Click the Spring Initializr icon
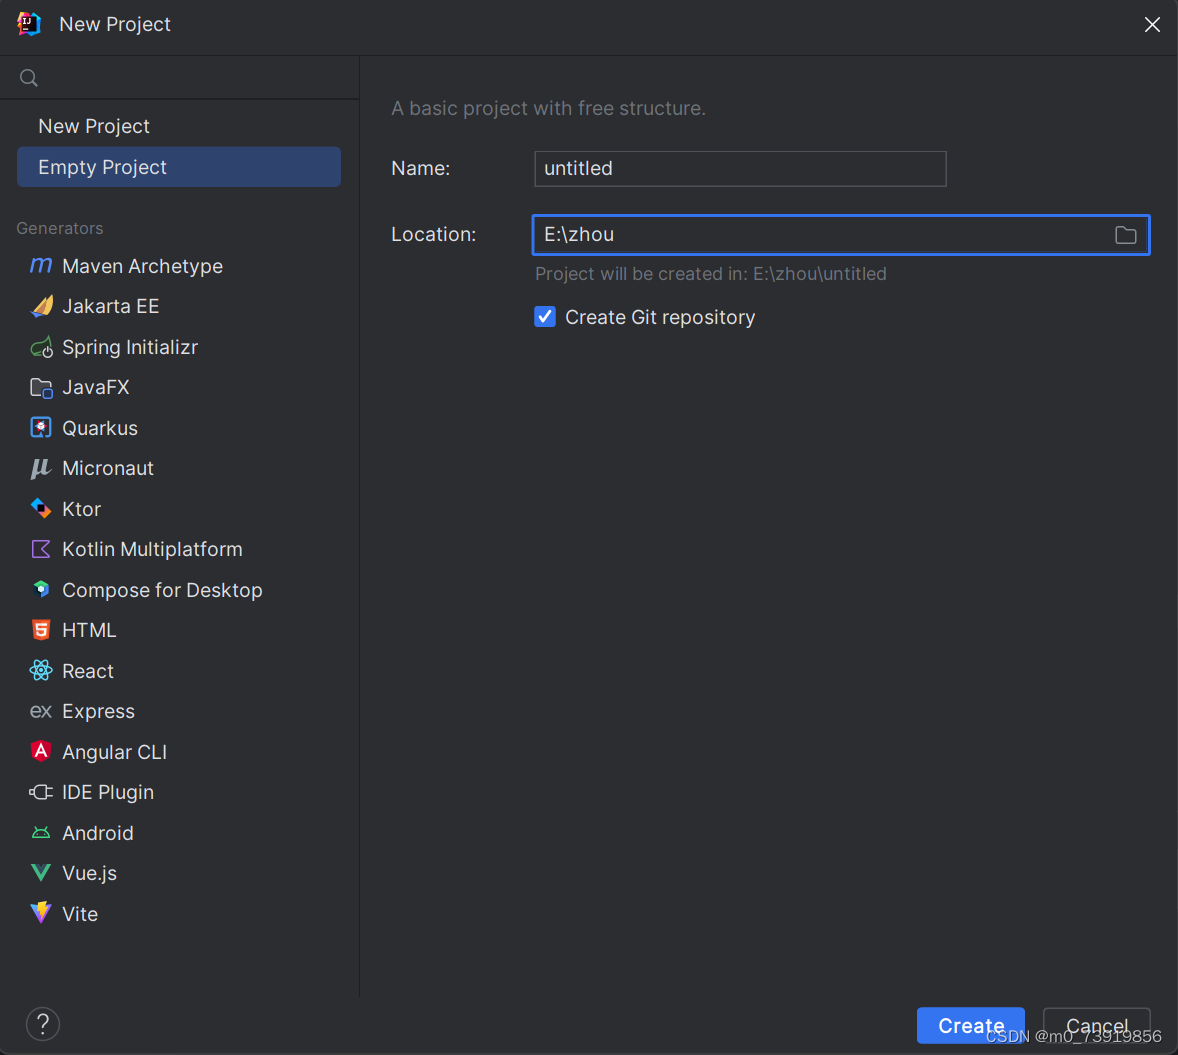The height and width of the screenshot is (1055, 1178). pyautogui.click(x=41, y=347)
